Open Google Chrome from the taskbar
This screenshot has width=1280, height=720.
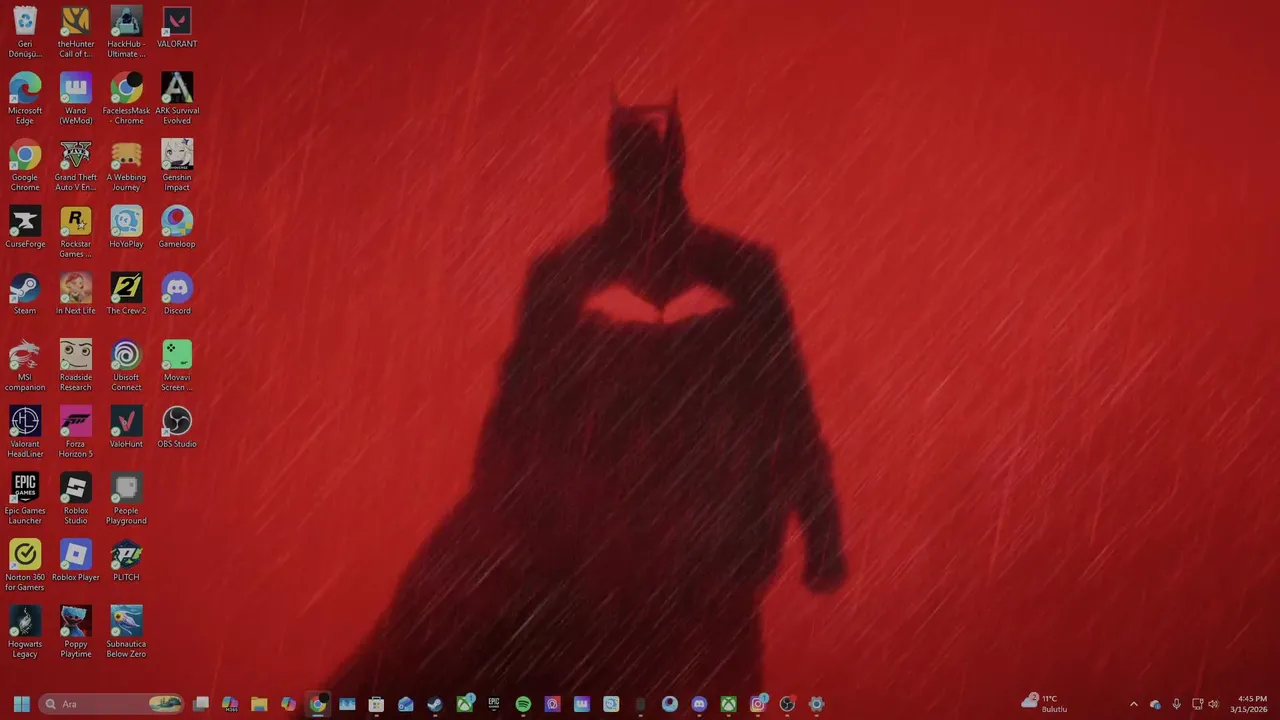pyautogui.click(x=318, y=704)
